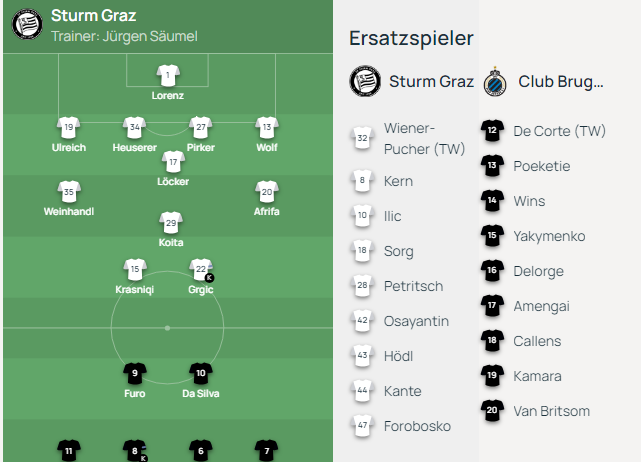Image resolution: width=641 pixels, height=462 pixels.
Task: Open Van Britsom substitute entry
Action: [536, 411]
